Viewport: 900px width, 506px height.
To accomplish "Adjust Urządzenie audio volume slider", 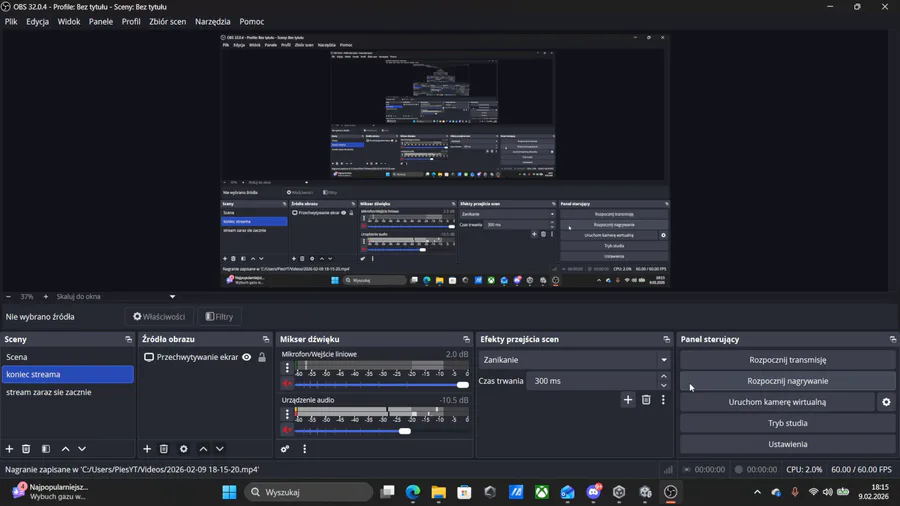I will (382, 430).
